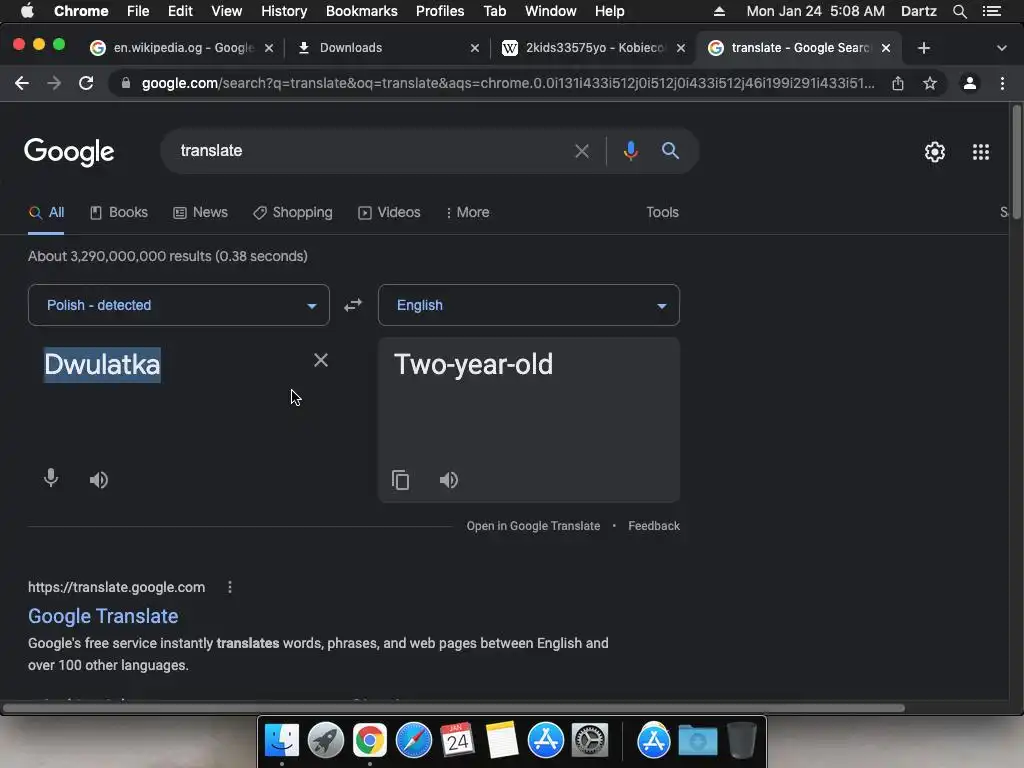Open the Chrome profile avatar
The image size is (1024, 768).
(970, 83)
